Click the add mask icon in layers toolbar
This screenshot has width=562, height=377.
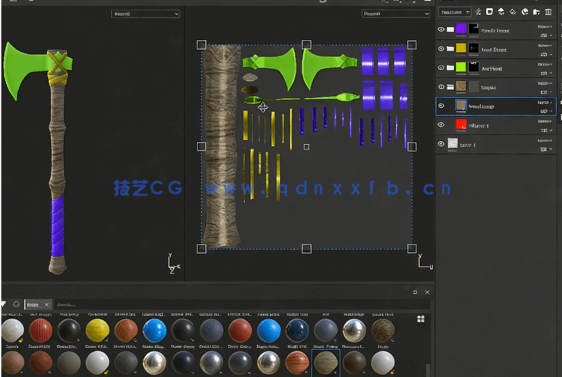[490, 12]
